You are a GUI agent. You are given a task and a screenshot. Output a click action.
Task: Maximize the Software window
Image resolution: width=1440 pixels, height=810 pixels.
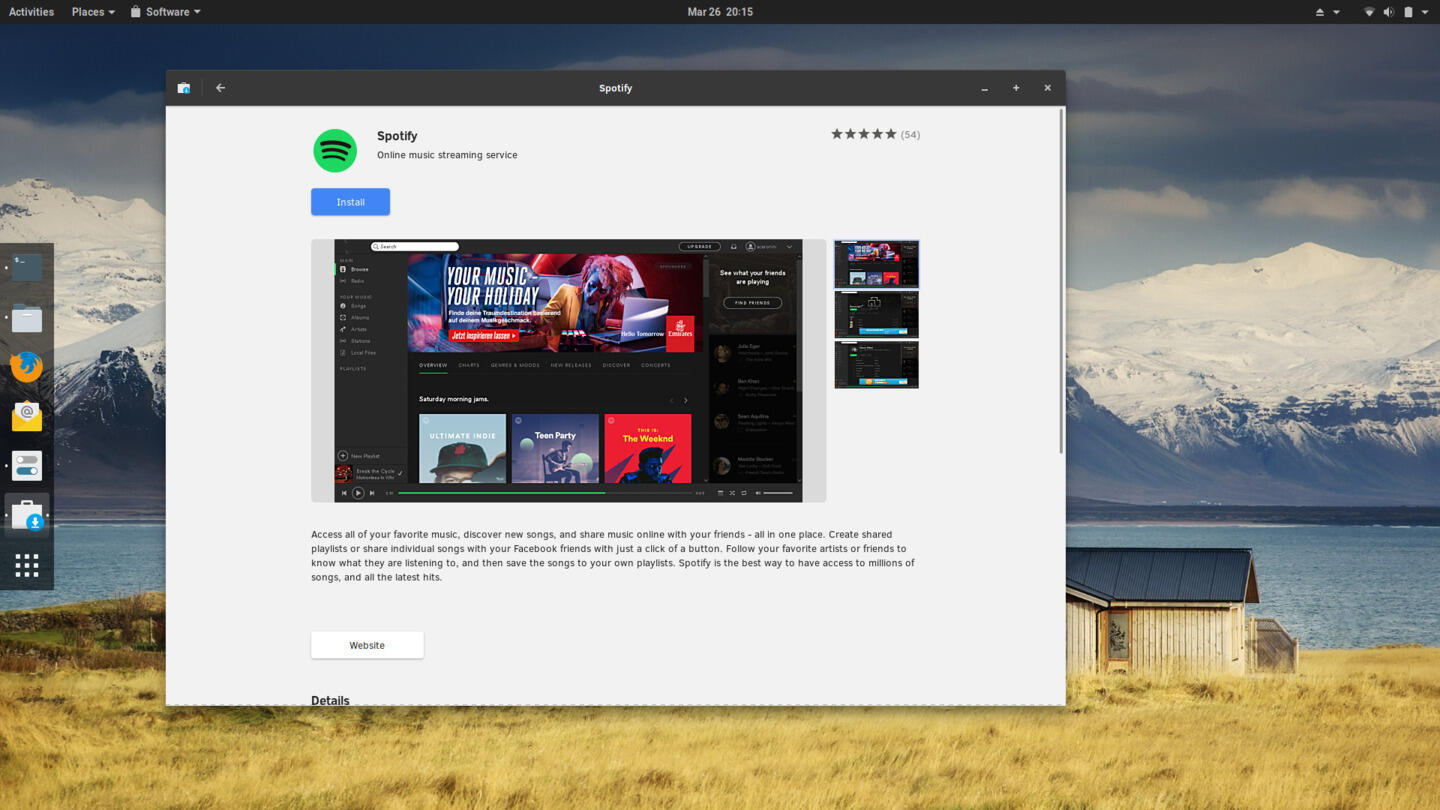click(x=1016, y=88)
